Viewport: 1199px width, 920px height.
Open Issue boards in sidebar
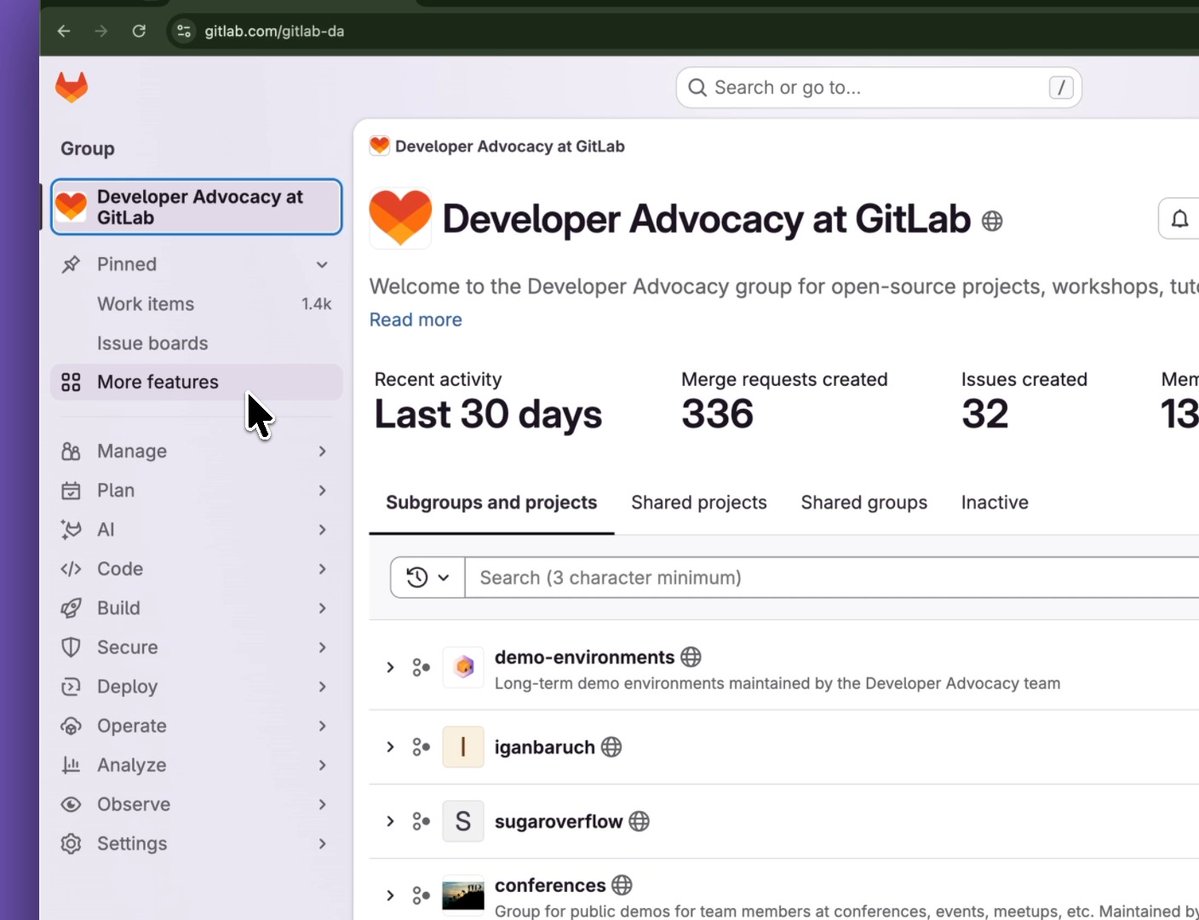(152, 343)
